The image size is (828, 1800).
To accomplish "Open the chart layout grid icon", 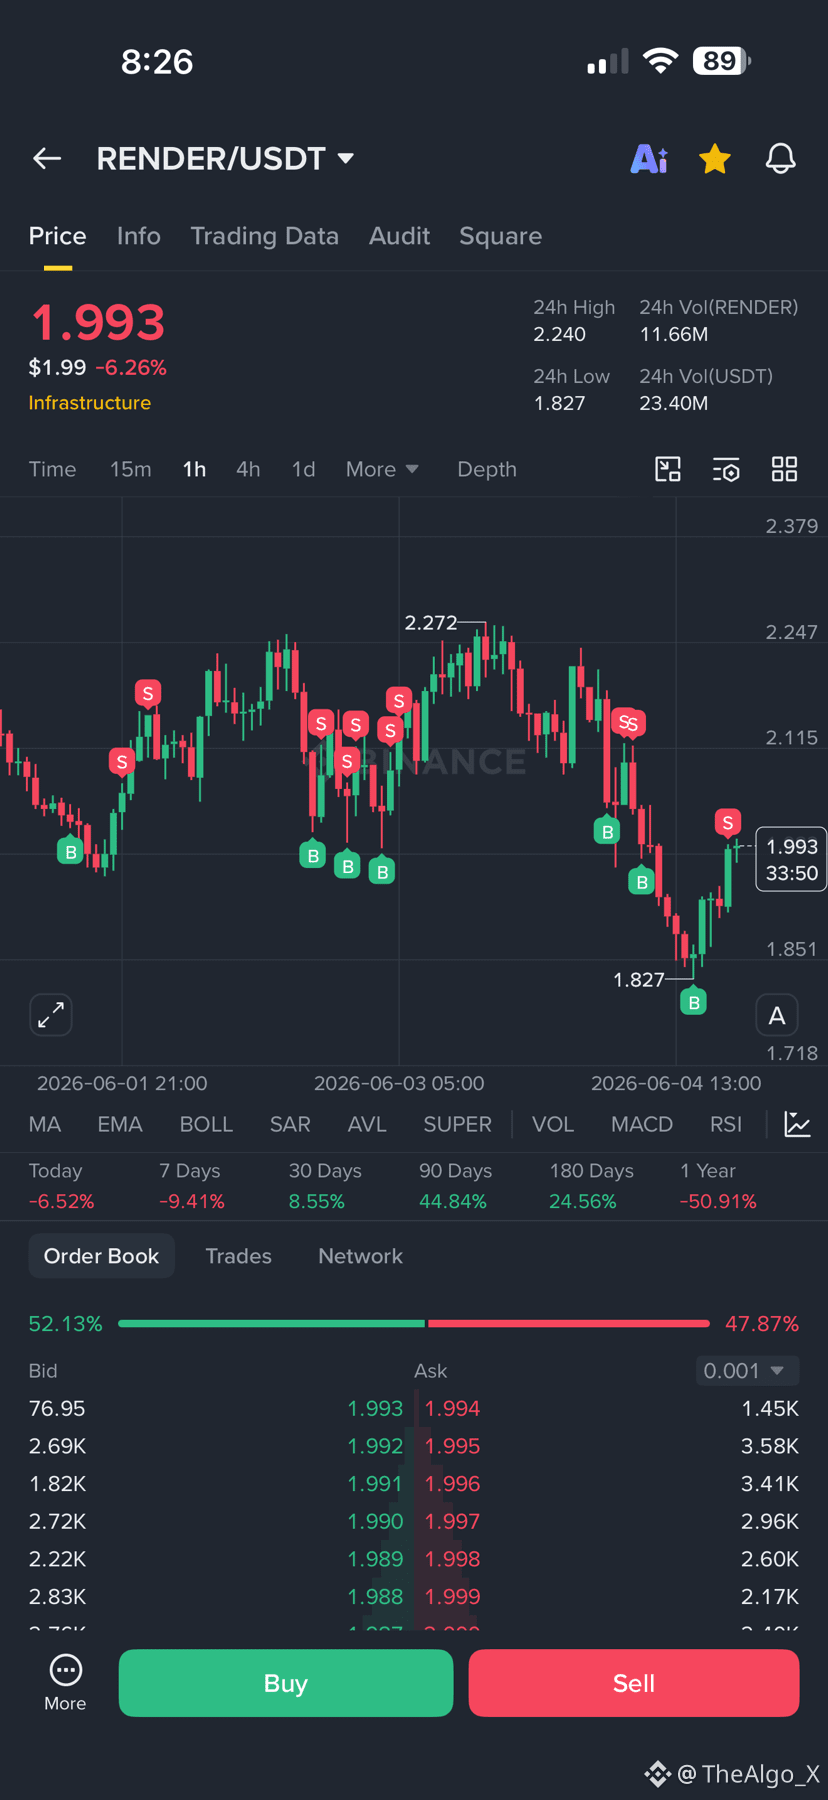I will (x=785, y=469).
